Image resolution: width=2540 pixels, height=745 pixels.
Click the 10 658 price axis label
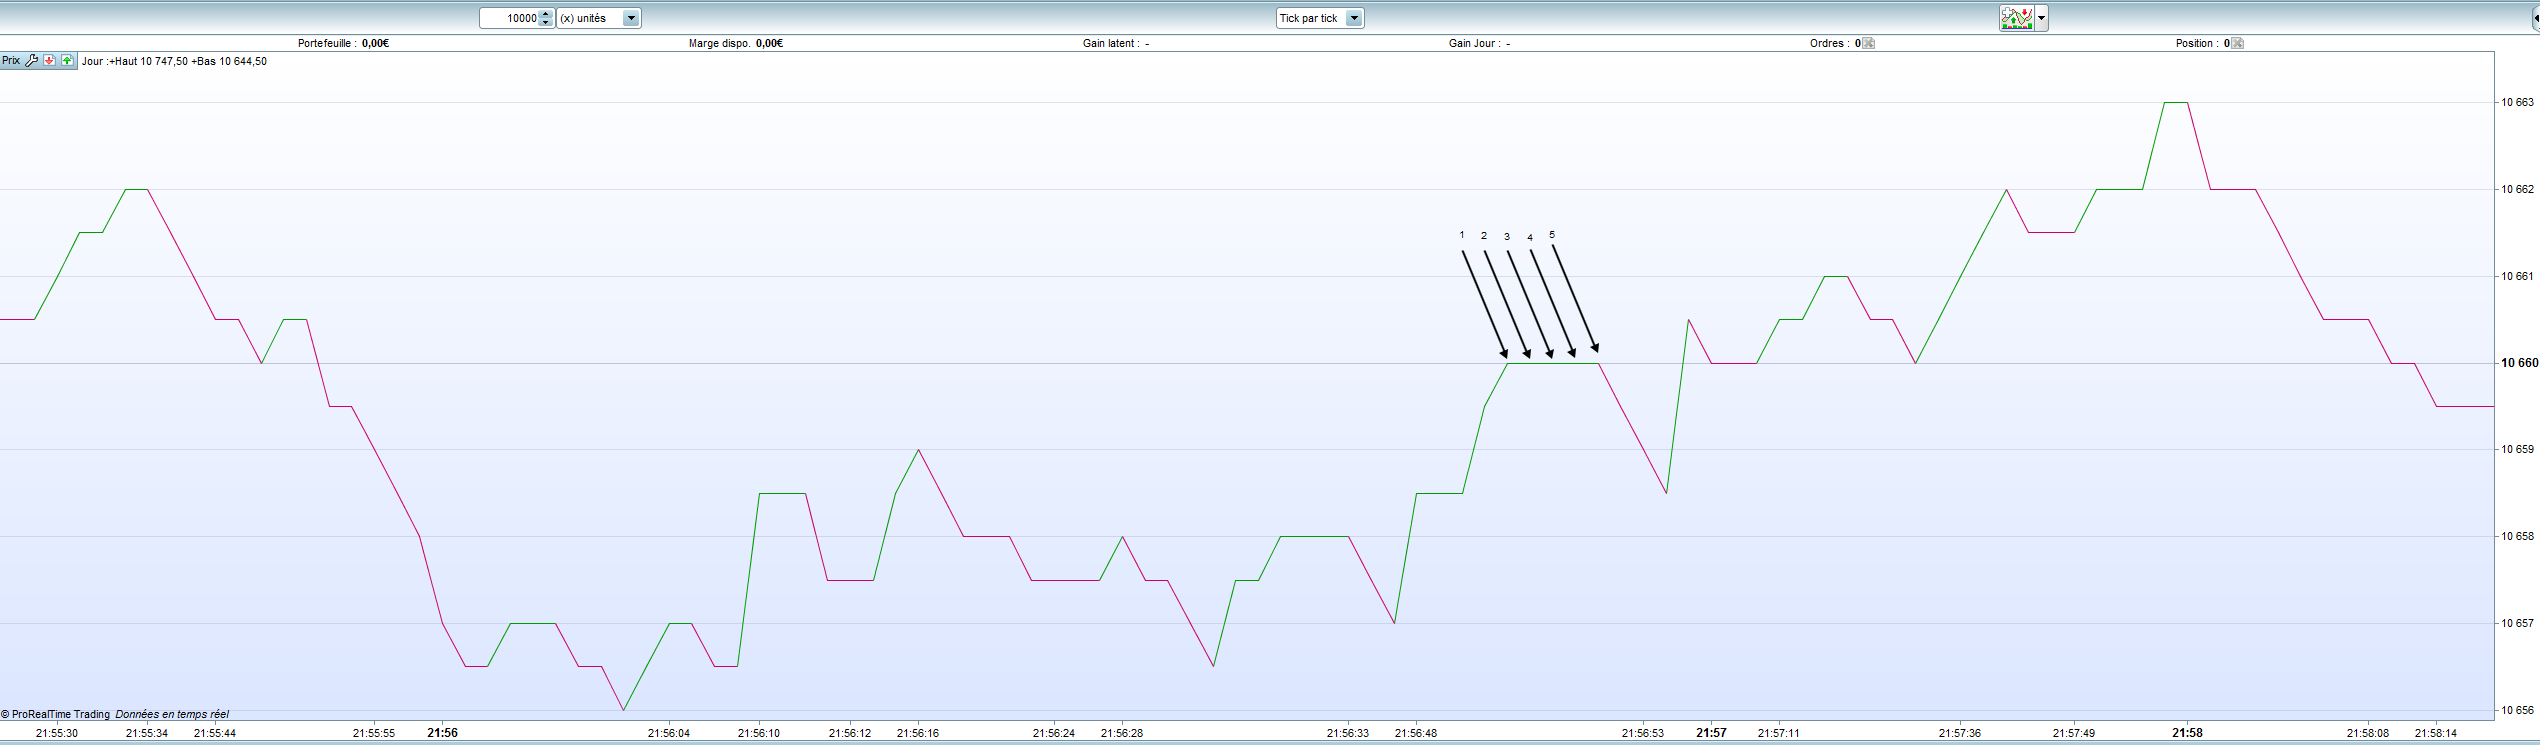tap(2518, 536)
